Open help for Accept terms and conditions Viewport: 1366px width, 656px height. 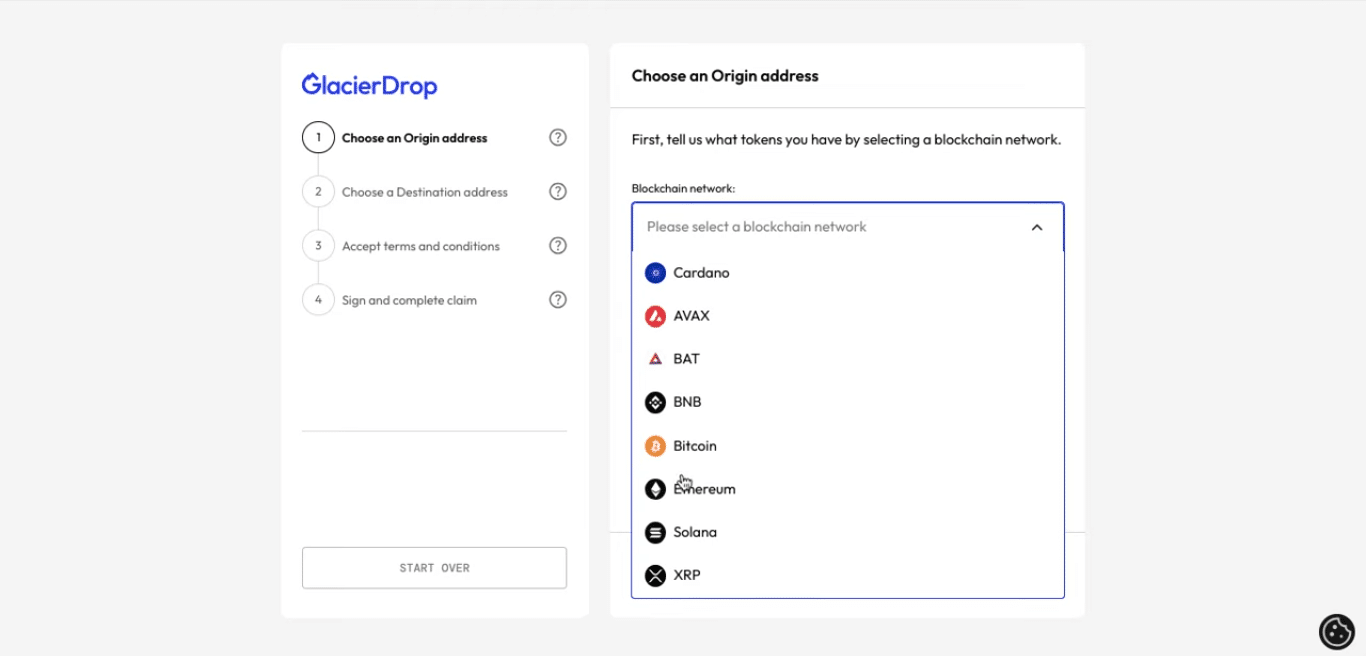558,246
